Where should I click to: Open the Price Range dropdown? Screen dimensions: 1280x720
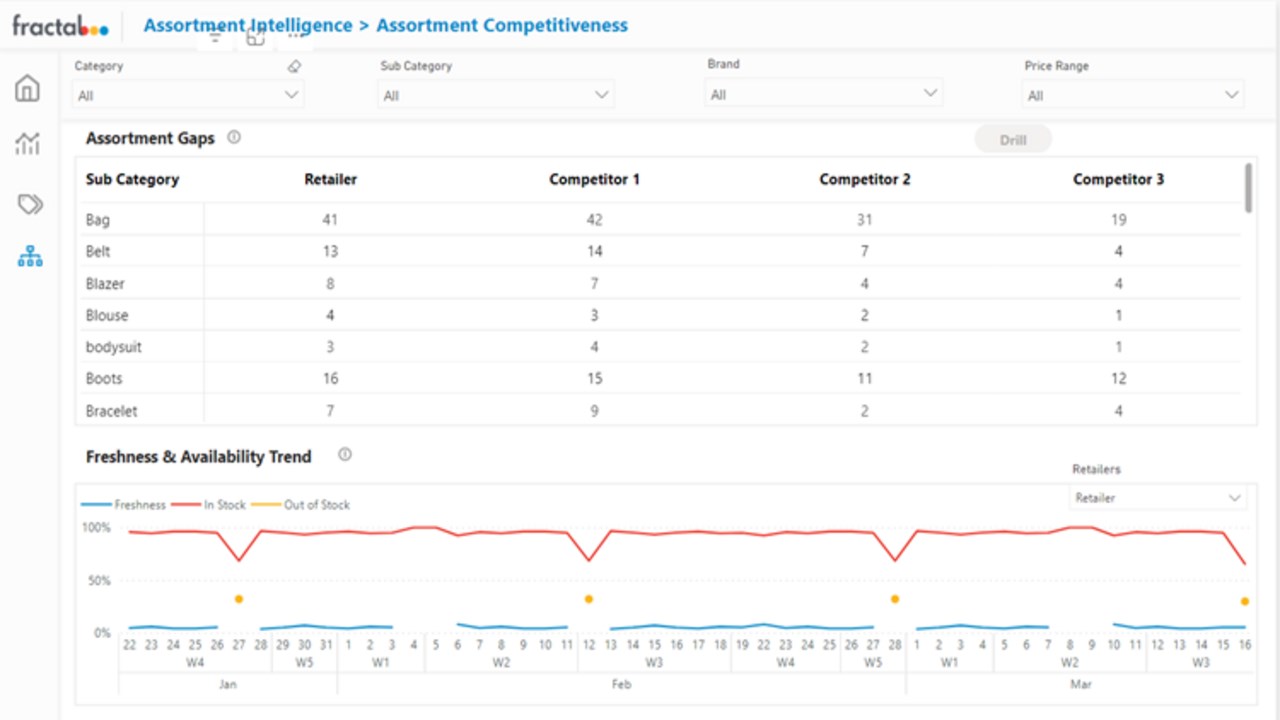1133,95
